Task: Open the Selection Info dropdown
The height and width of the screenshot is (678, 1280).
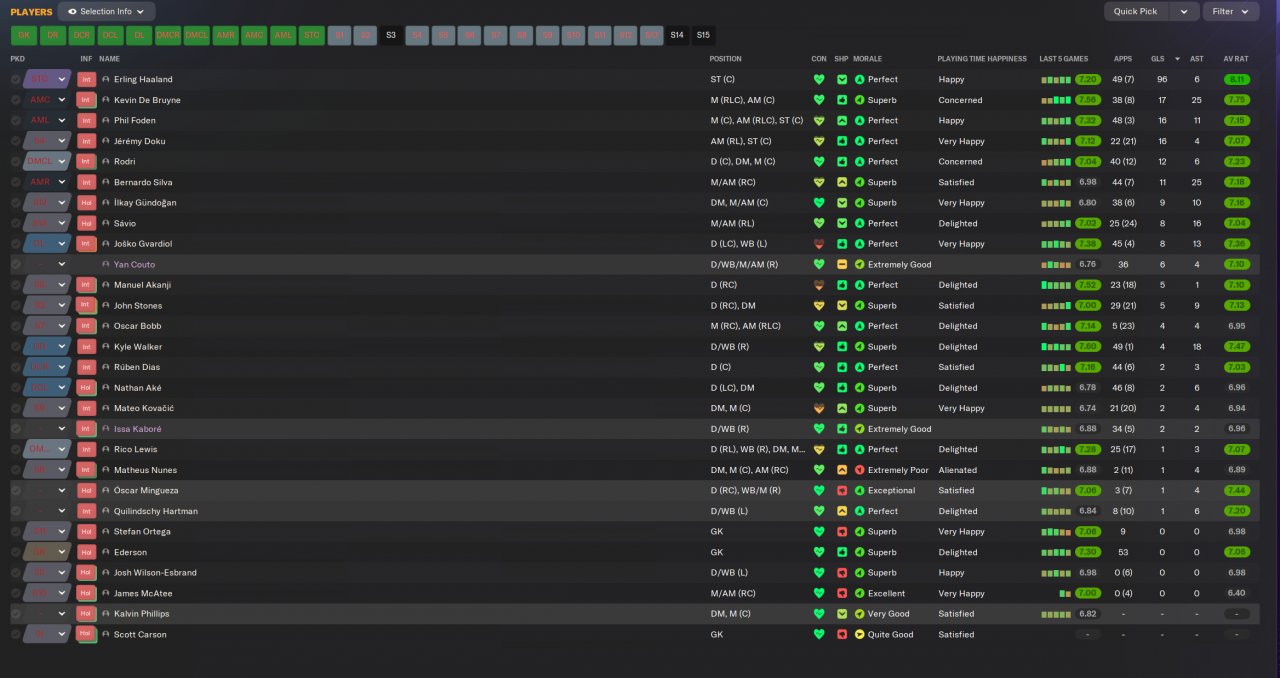Action: point(106,12)
